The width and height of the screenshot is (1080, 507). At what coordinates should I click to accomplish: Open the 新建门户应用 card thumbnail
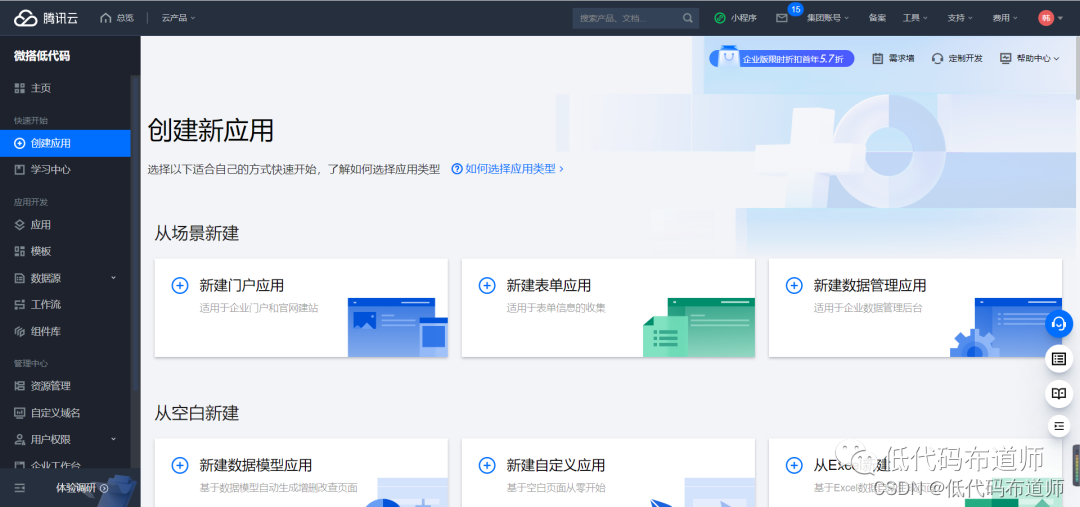(x=397, y=327)
